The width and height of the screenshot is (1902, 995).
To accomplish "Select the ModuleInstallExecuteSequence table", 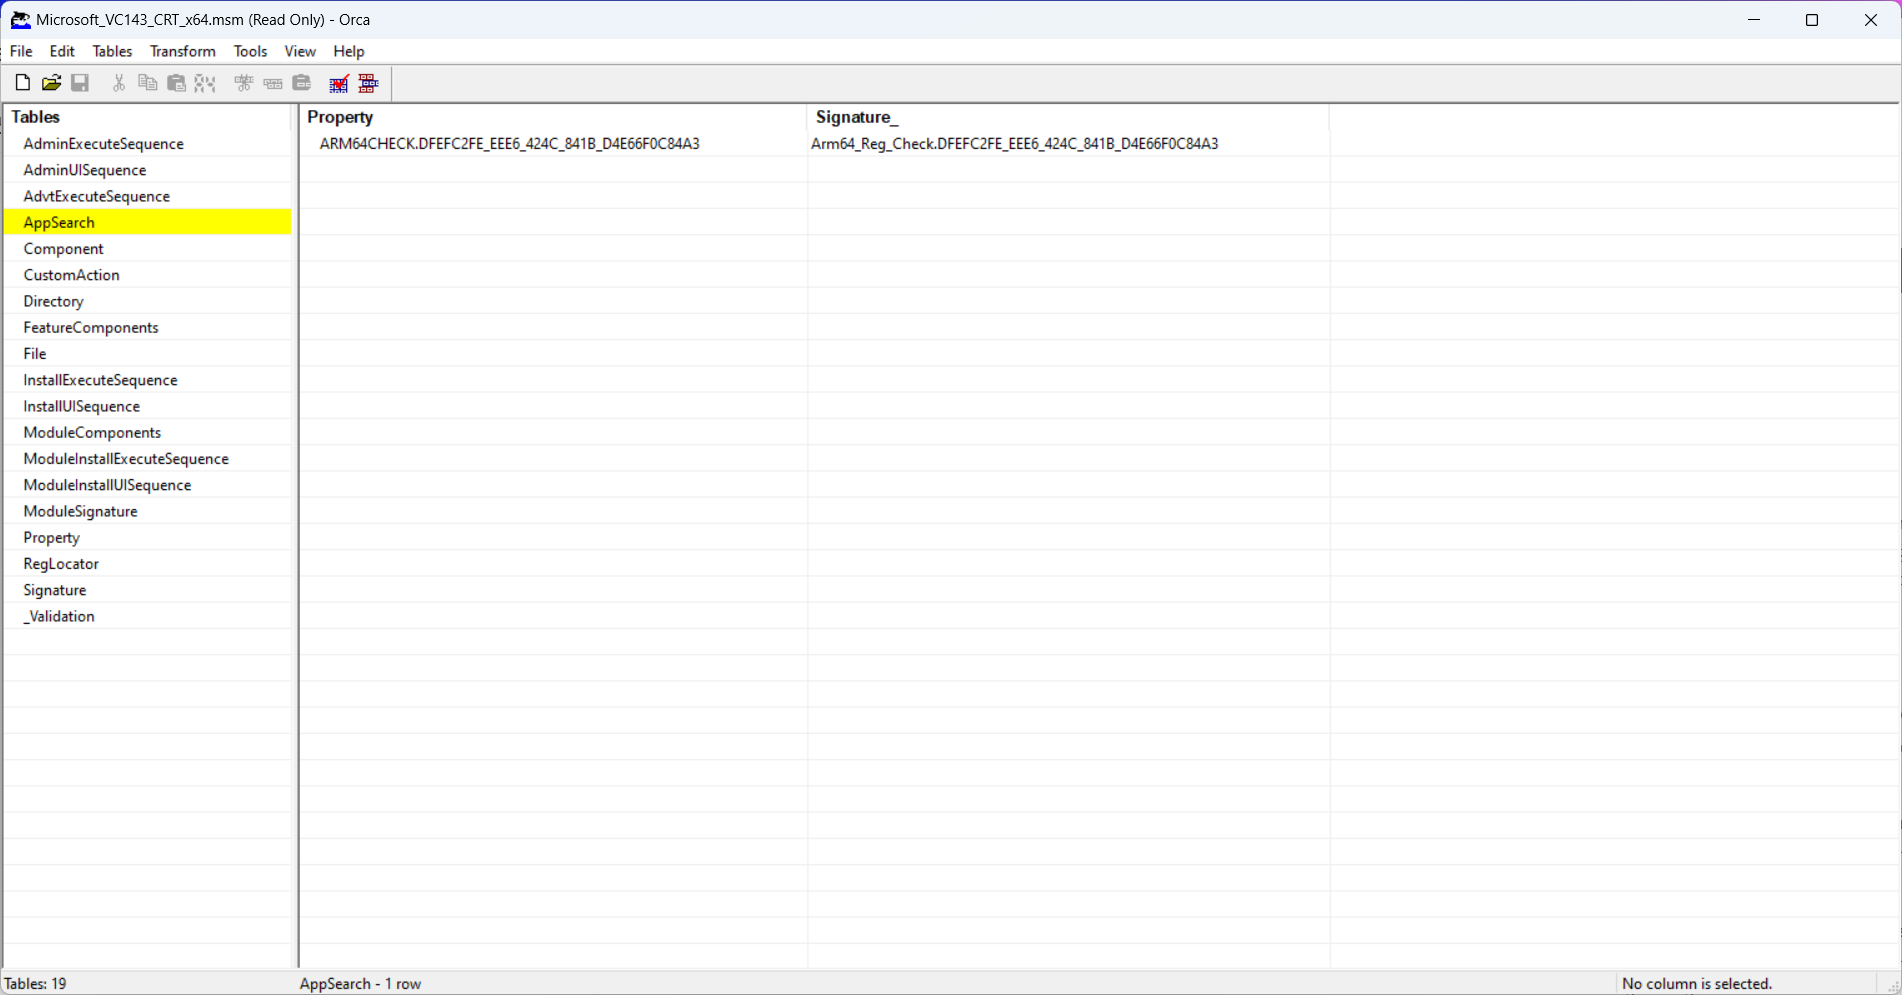I will coord(148,459).
